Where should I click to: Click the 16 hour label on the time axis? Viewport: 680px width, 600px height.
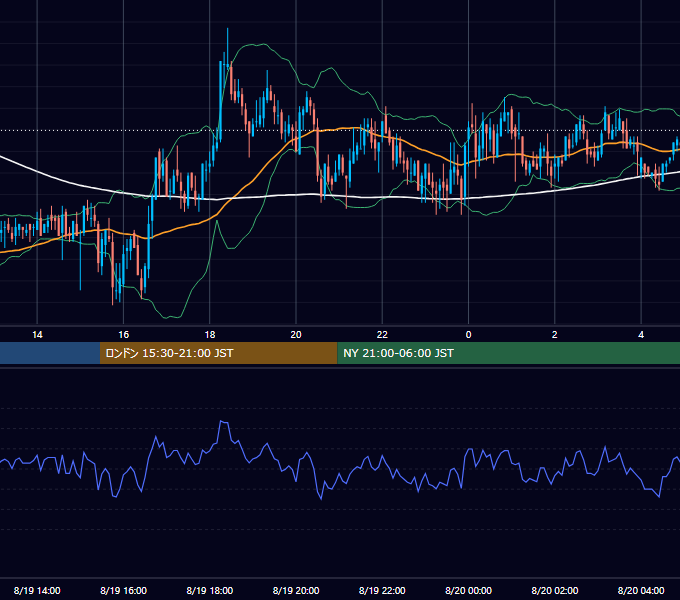pyautogui.click(x=124, y=335)
